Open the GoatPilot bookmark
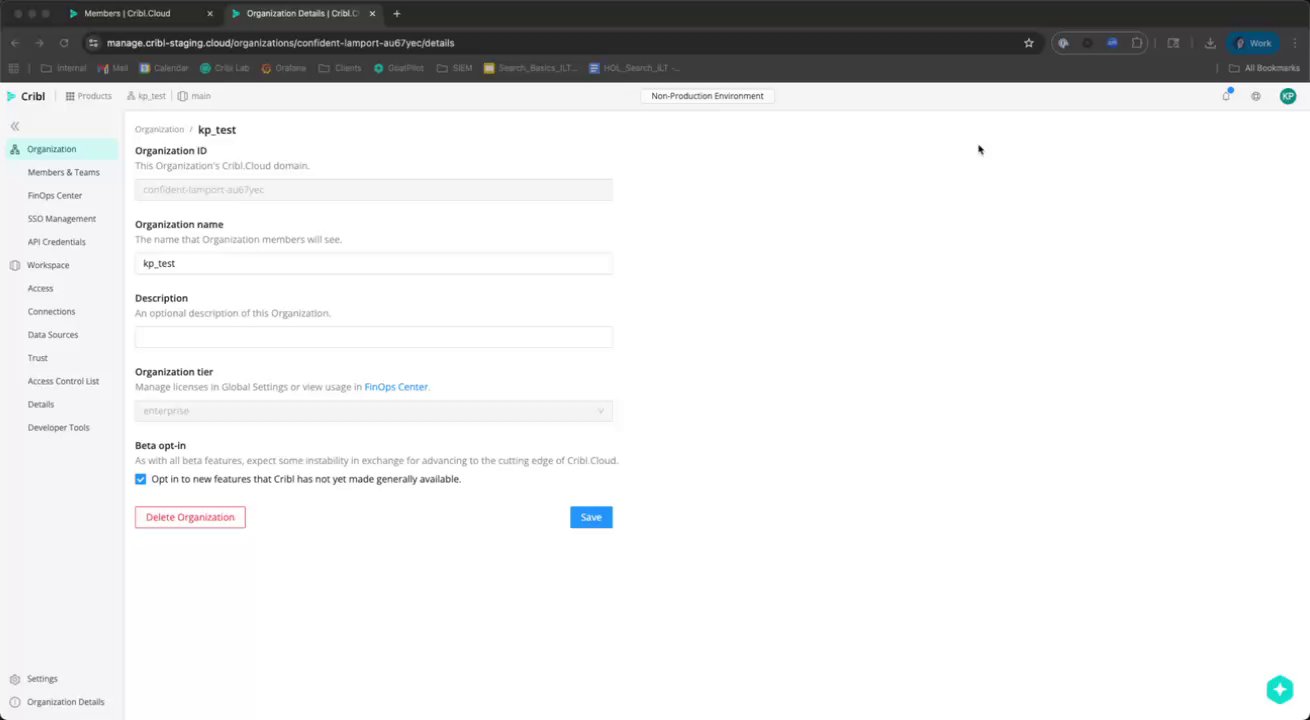Image resolution: width=1310 pixels, height=720 pixels. tap(399, 68)
